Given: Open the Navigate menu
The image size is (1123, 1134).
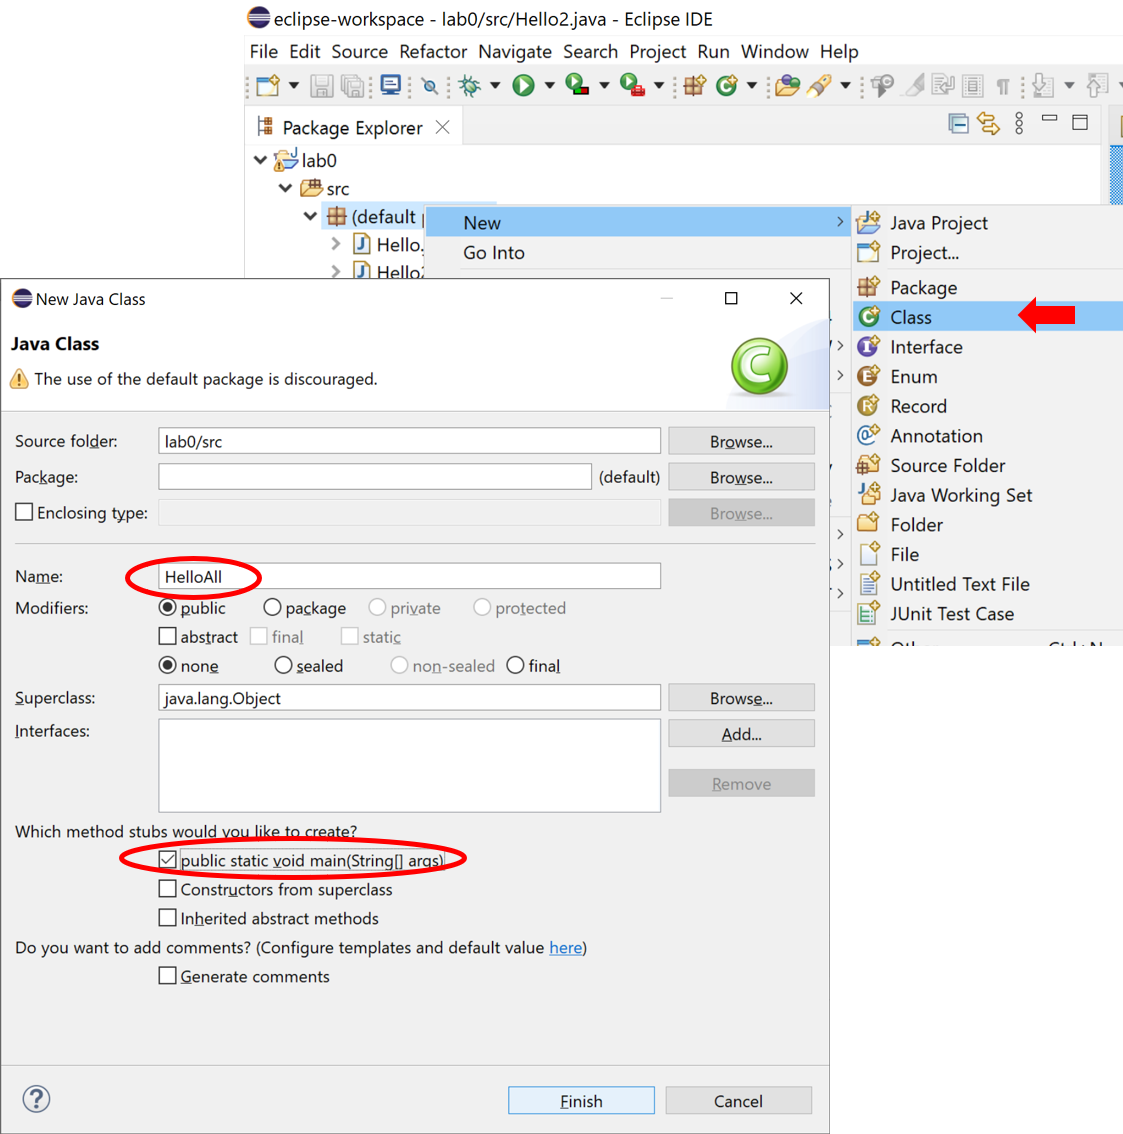Looking at the screenshot, I should [x=515, y=52].
